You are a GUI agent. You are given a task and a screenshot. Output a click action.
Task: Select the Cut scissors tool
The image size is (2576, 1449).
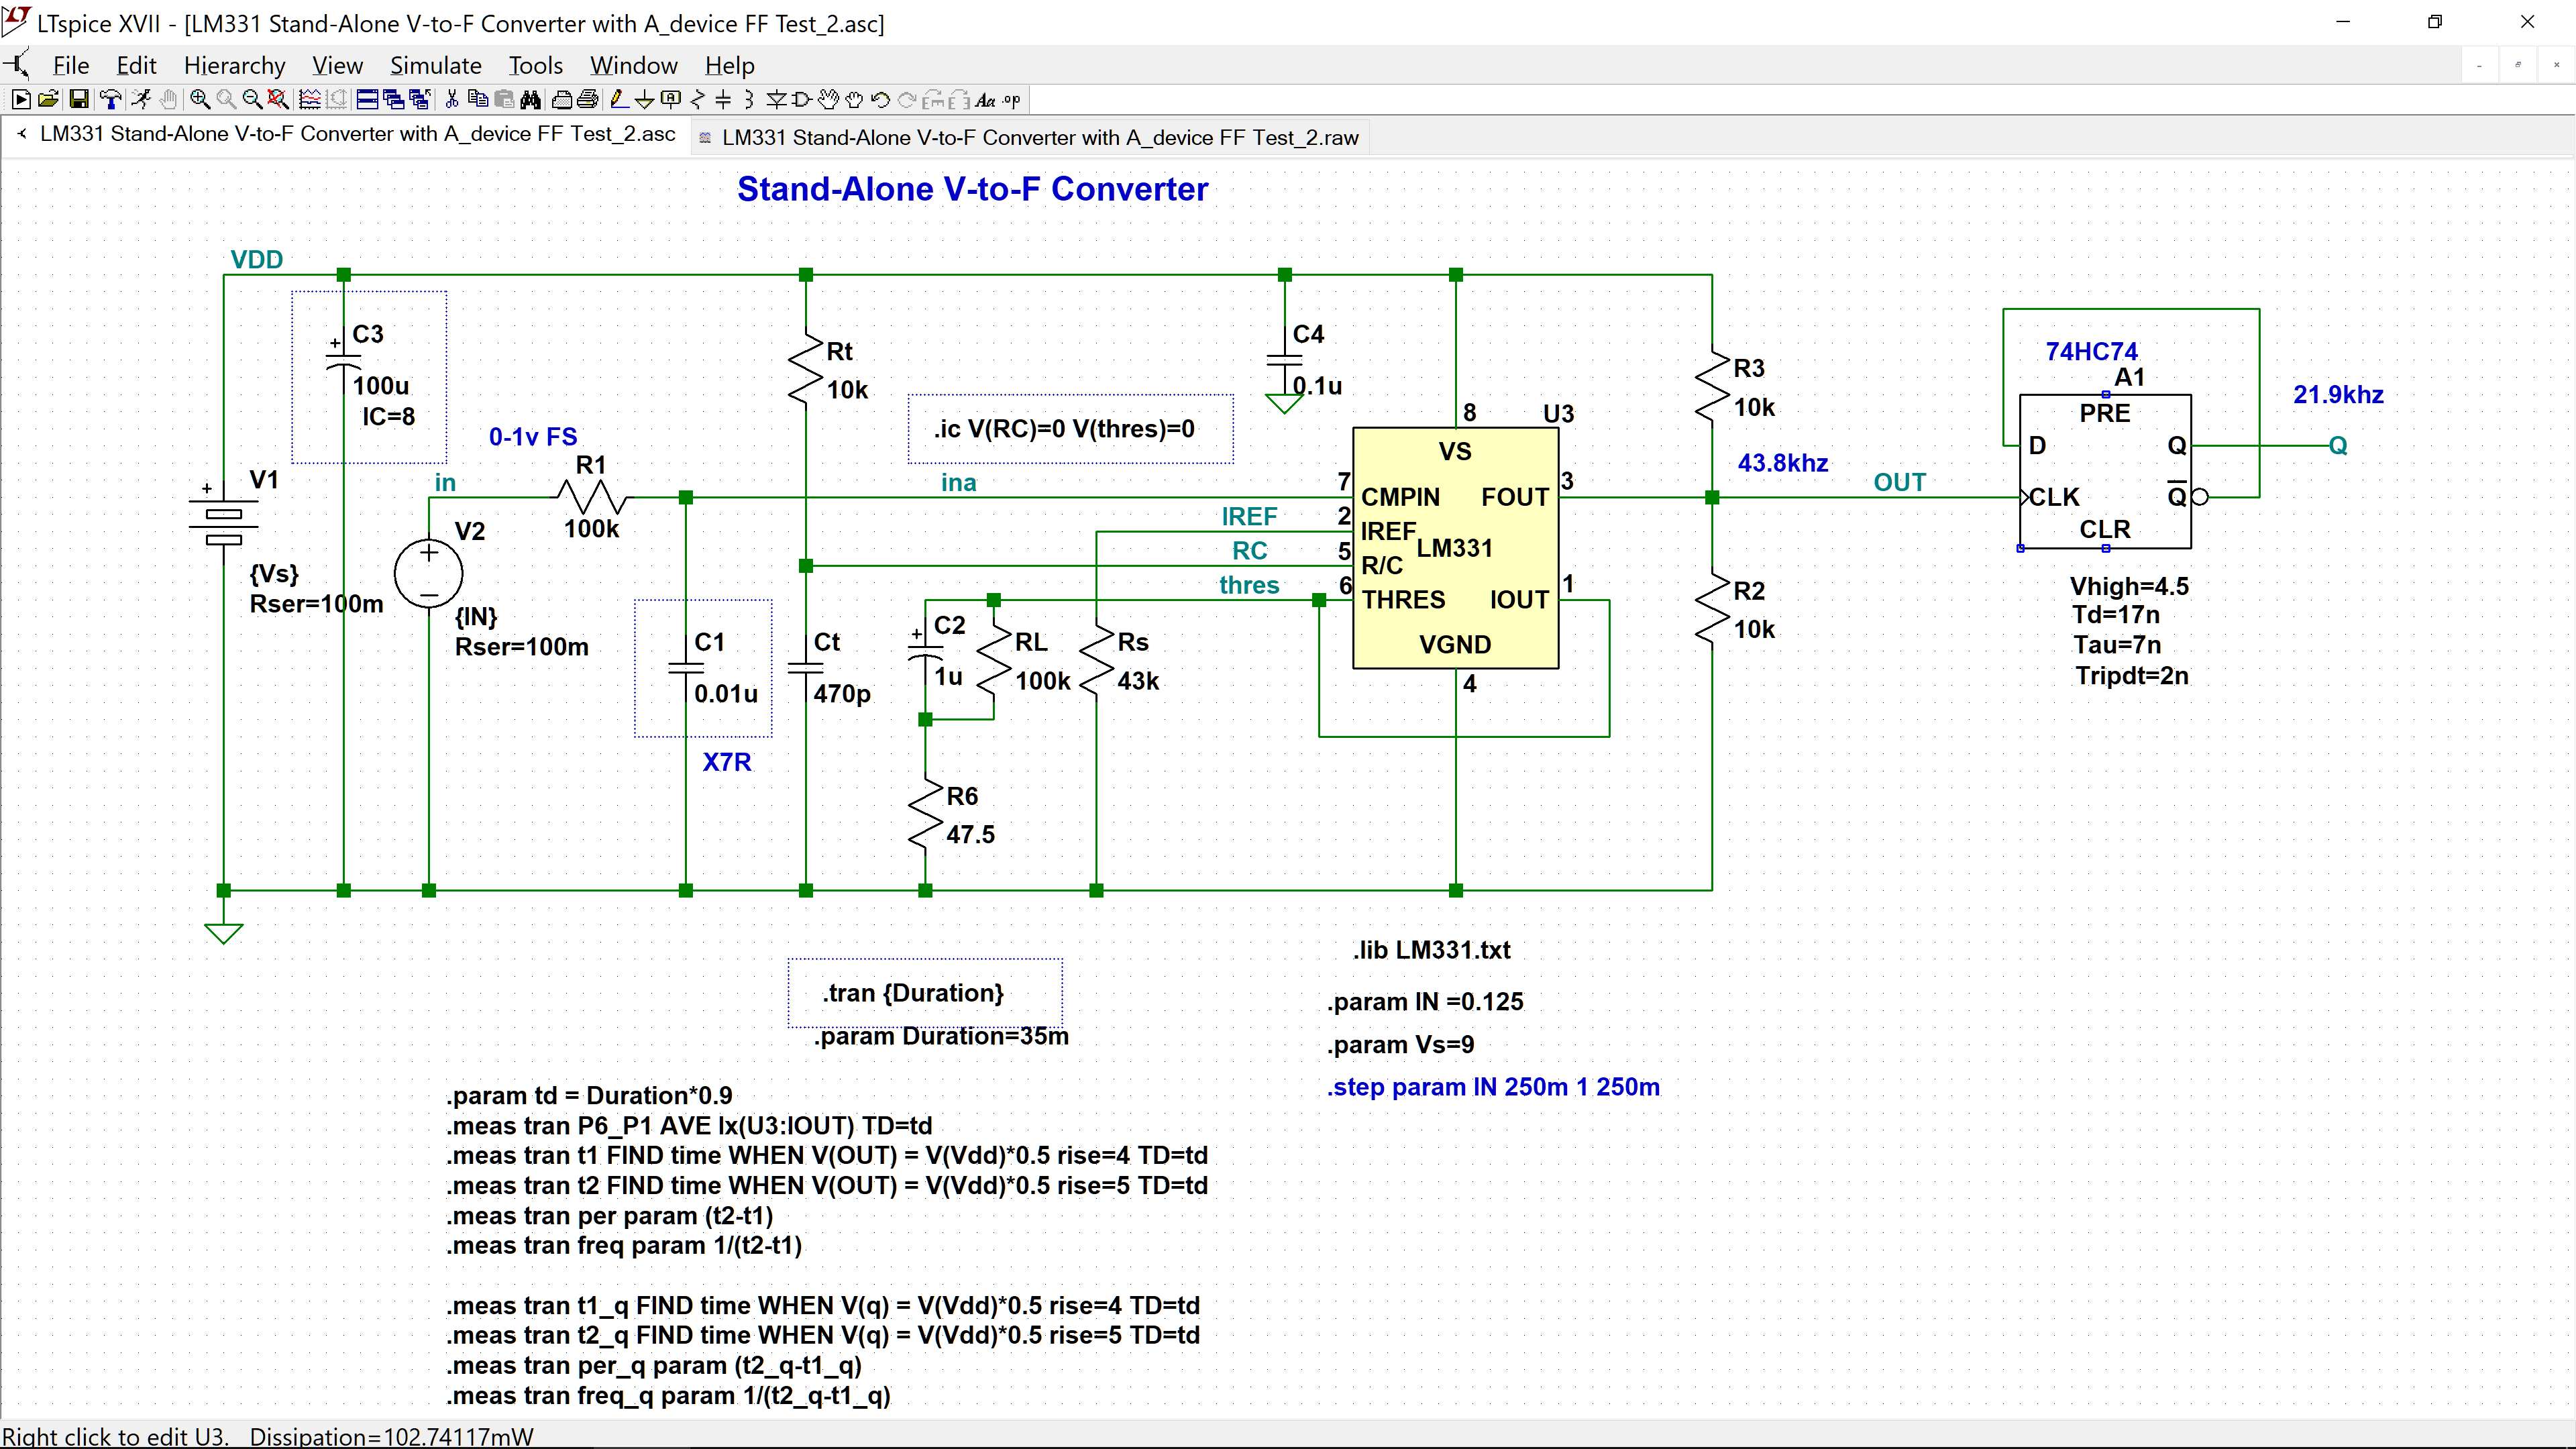(x=452, y=100)
